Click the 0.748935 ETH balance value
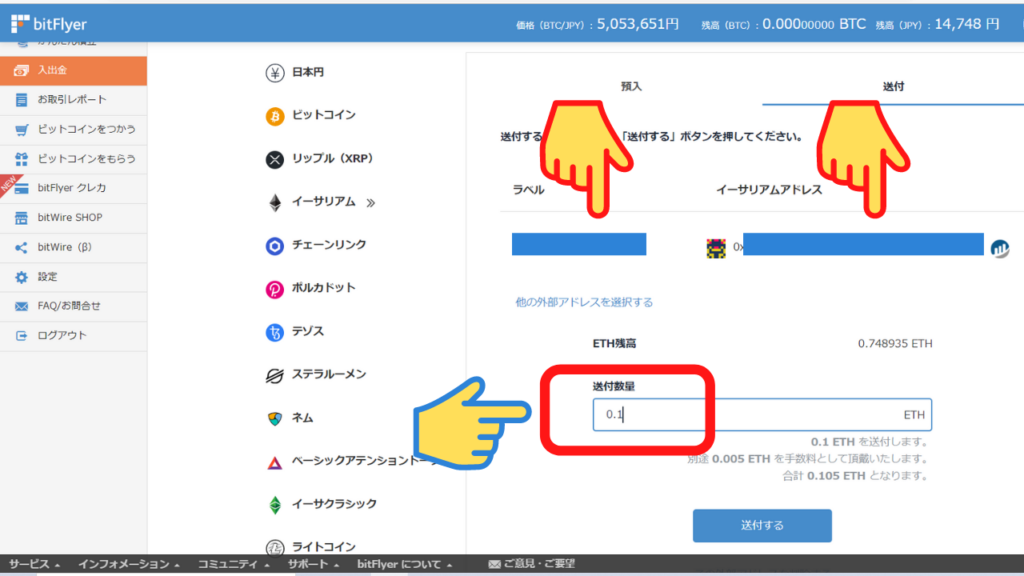The image size is (1024, 576). (895, 344)
